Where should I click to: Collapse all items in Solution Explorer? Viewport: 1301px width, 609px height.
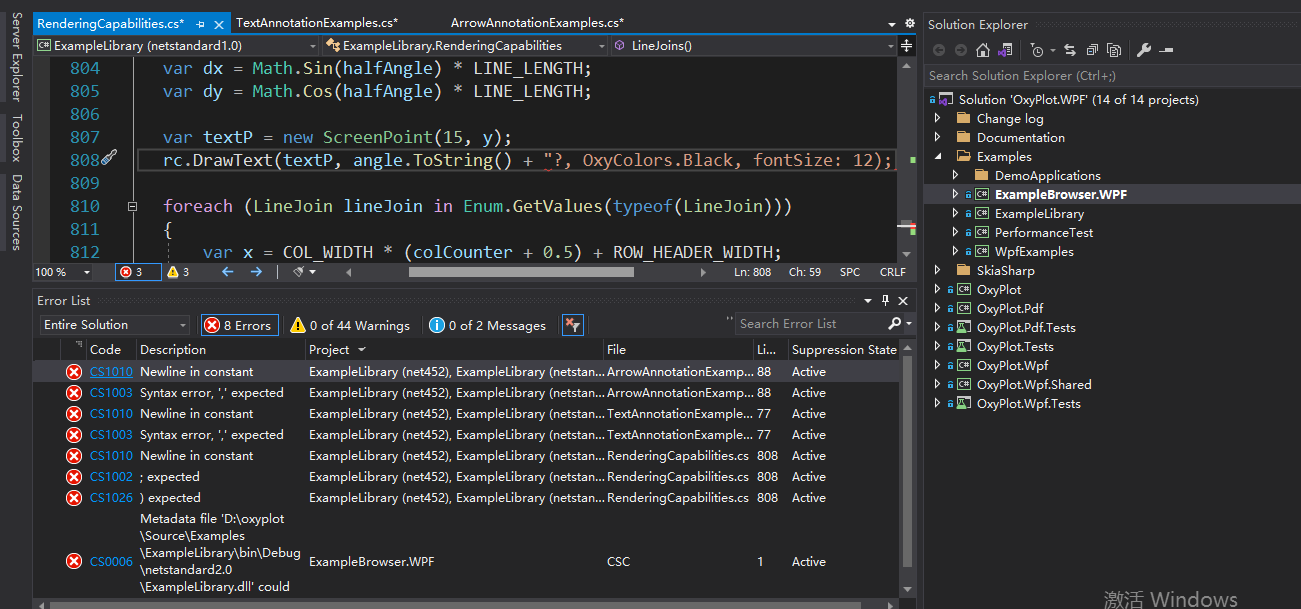tap(1092, 50)
